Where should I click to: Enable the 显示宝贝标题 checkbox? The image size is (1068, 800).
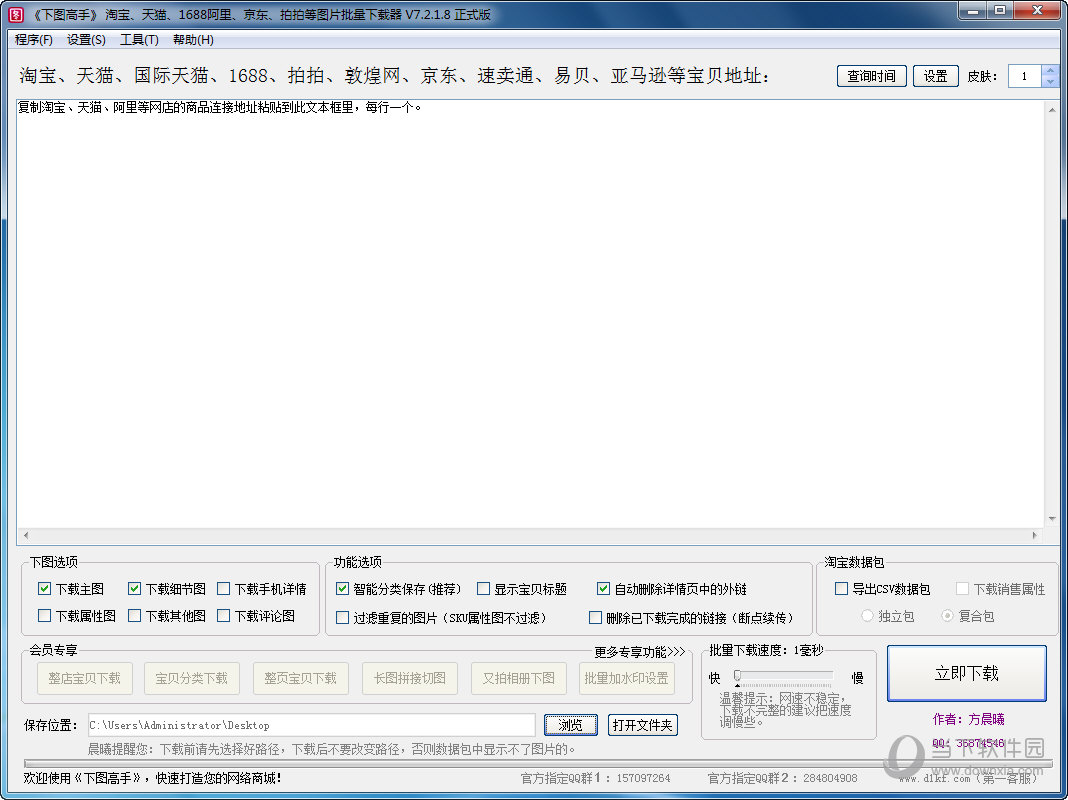(484, 588)
